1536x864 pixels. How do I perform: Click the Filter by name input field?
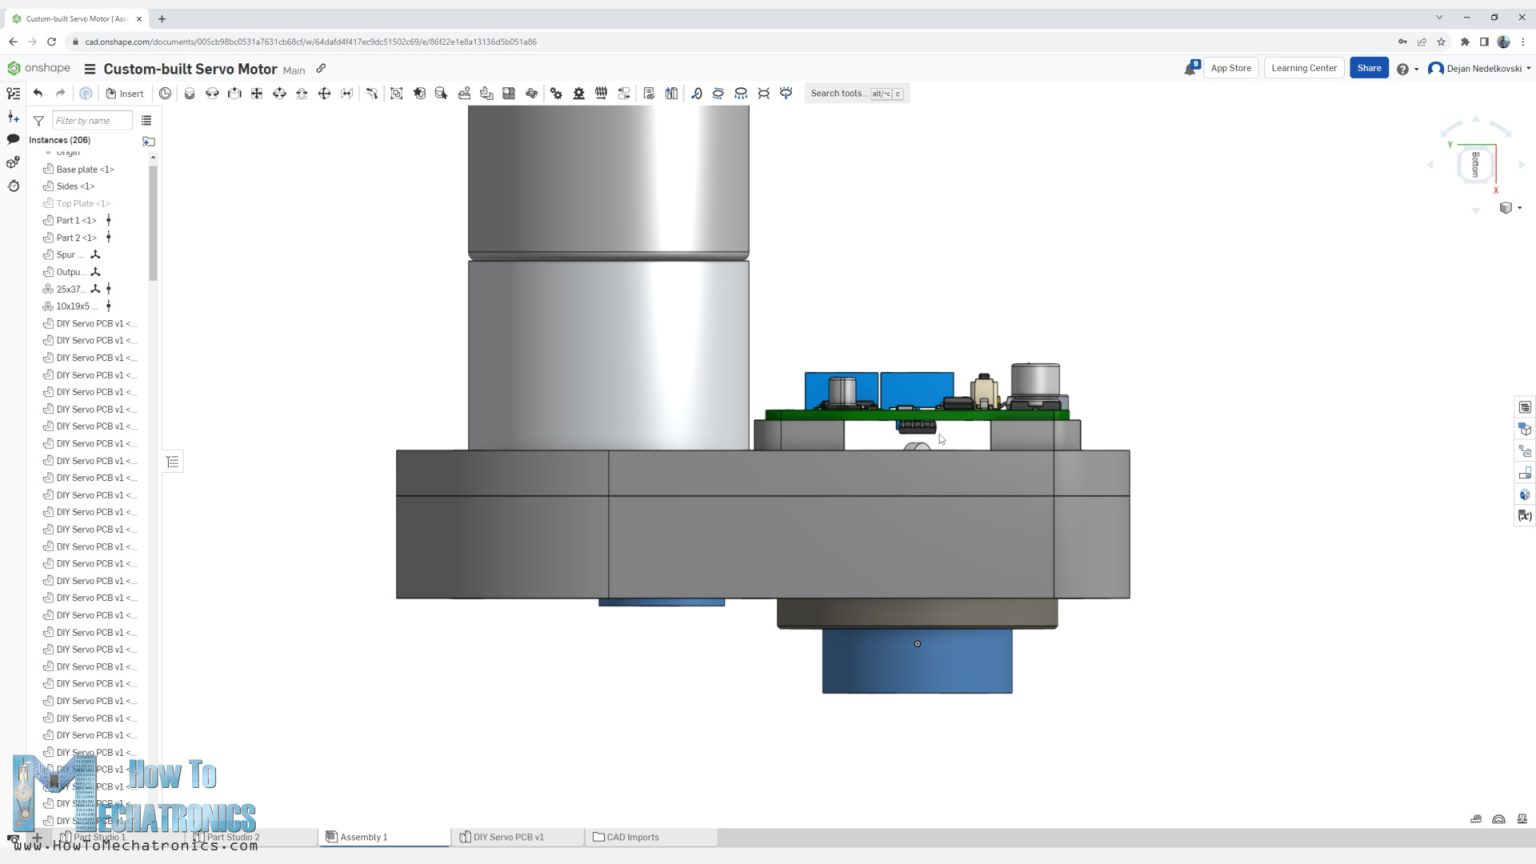tap(92, 120)
